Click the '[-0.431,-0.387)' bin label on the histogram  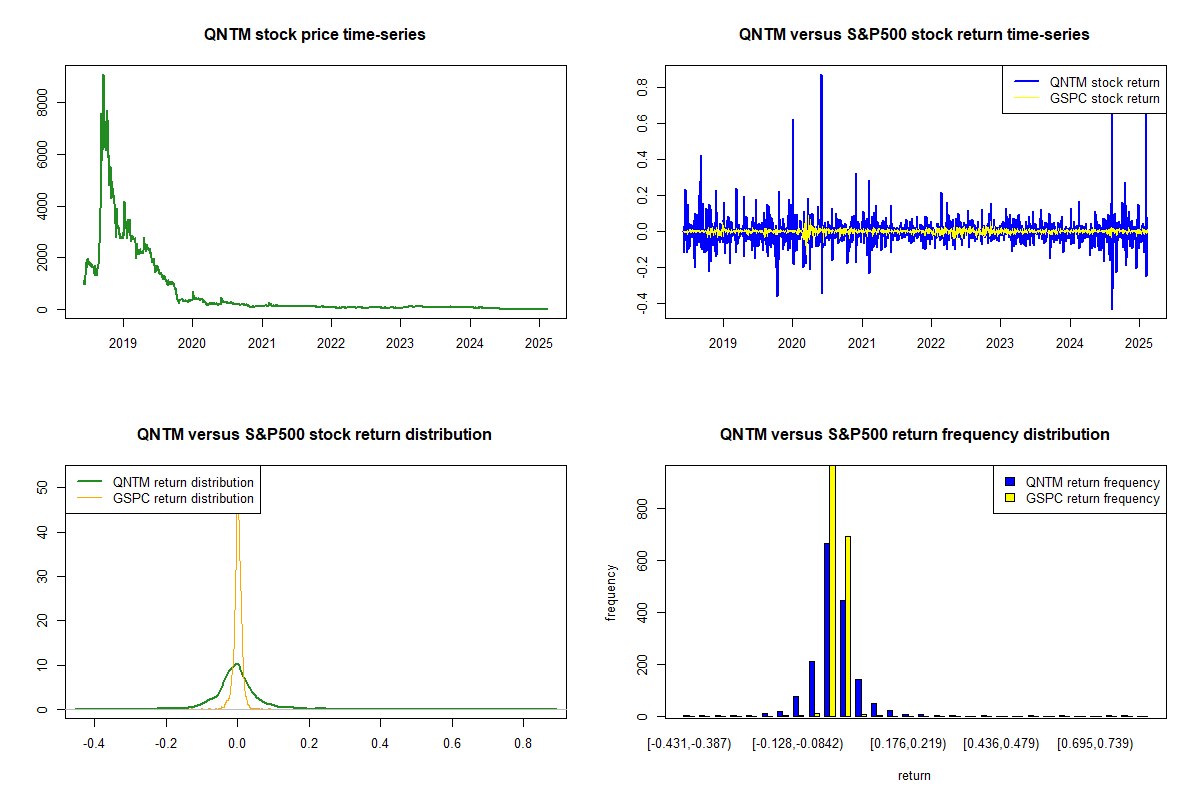pyautogui.click(x=690, y=744)
